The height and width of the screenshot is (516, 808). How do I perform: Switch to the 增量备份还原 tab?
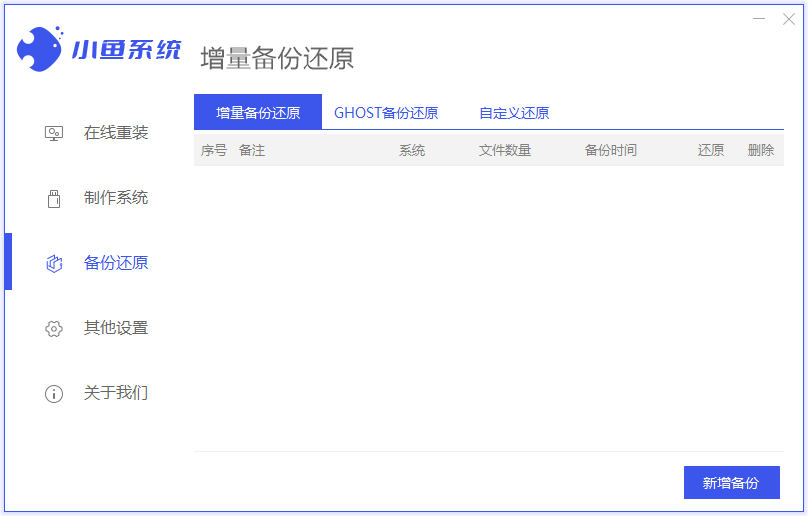pyautogui.click(x=258, y=112)
